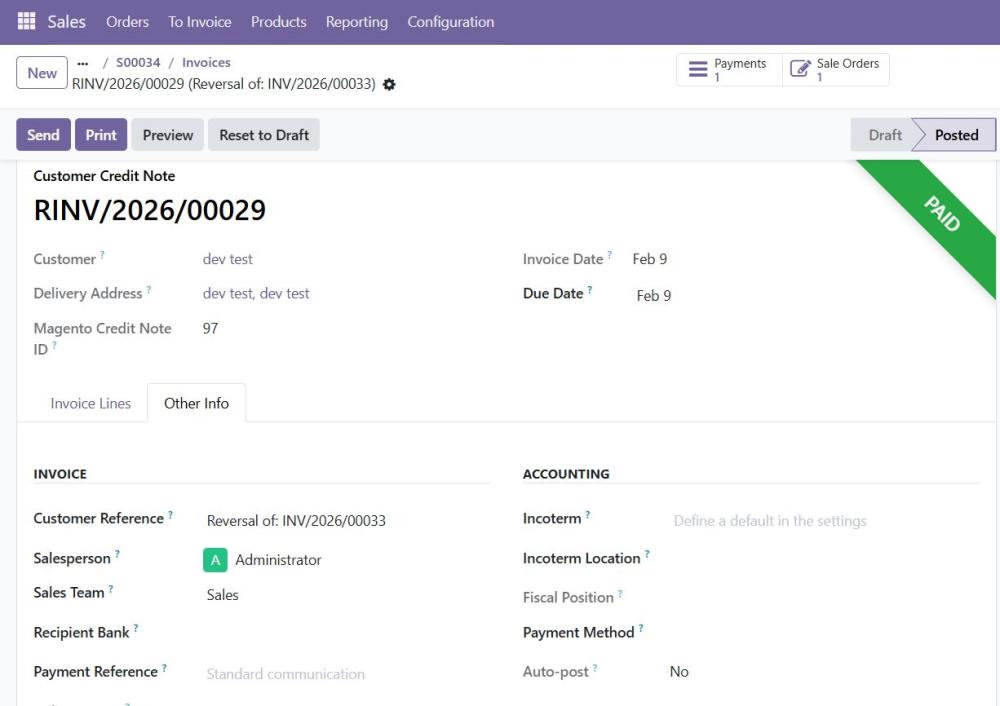Open the Configuration menu
1000x706 pixels.
(x=449, y=21)
